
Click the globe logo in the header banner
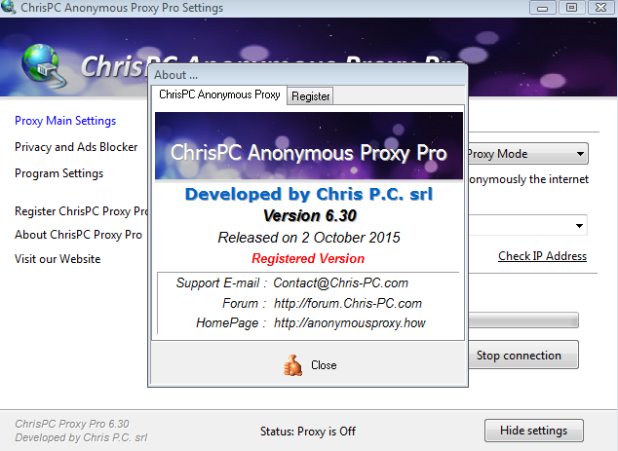tap(43, 66)
